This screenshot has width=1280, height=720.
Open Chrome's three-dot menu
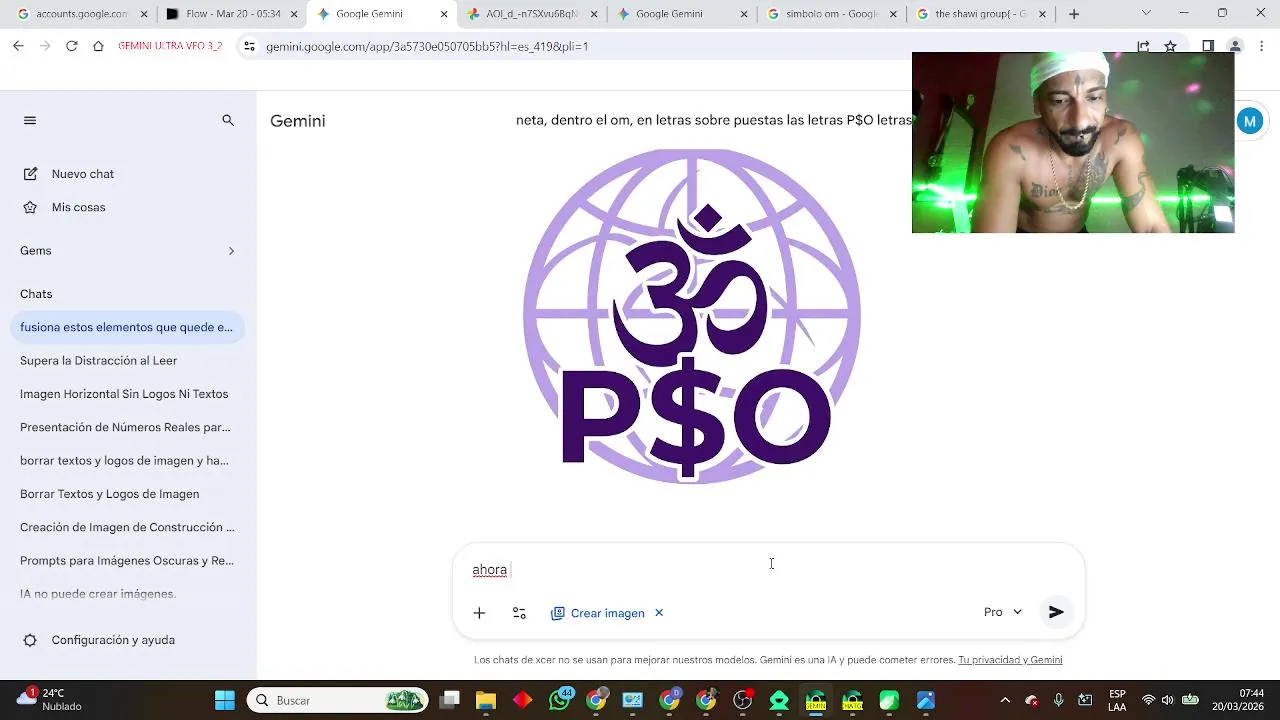click(1262, 46)
